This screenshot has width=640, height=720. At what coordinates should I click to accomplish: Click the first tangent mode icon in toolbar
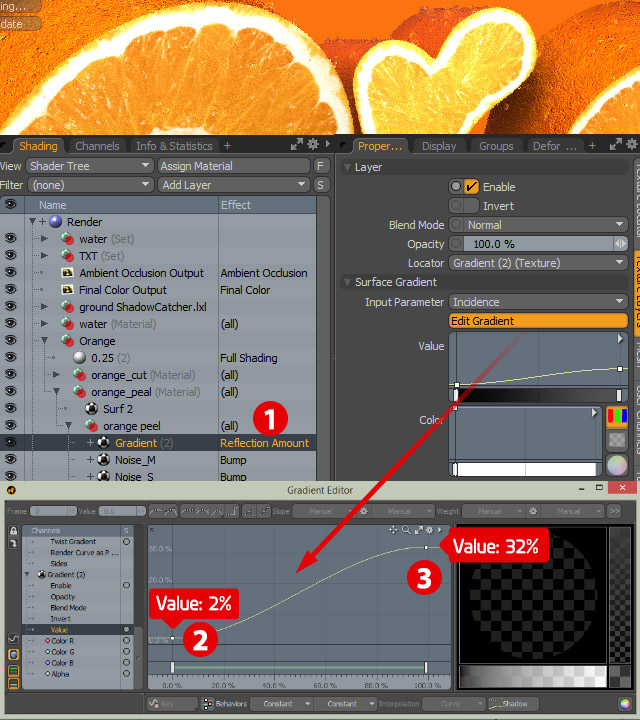[x=156, y=511]
